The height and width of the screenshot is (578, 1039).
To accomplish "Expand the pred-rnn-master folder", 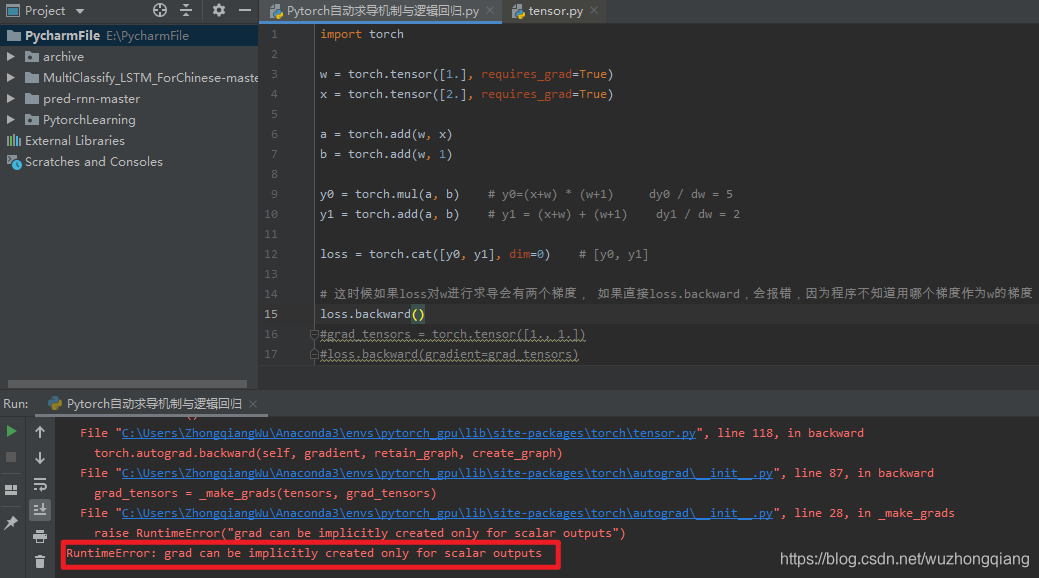I will tap(11, 99).
